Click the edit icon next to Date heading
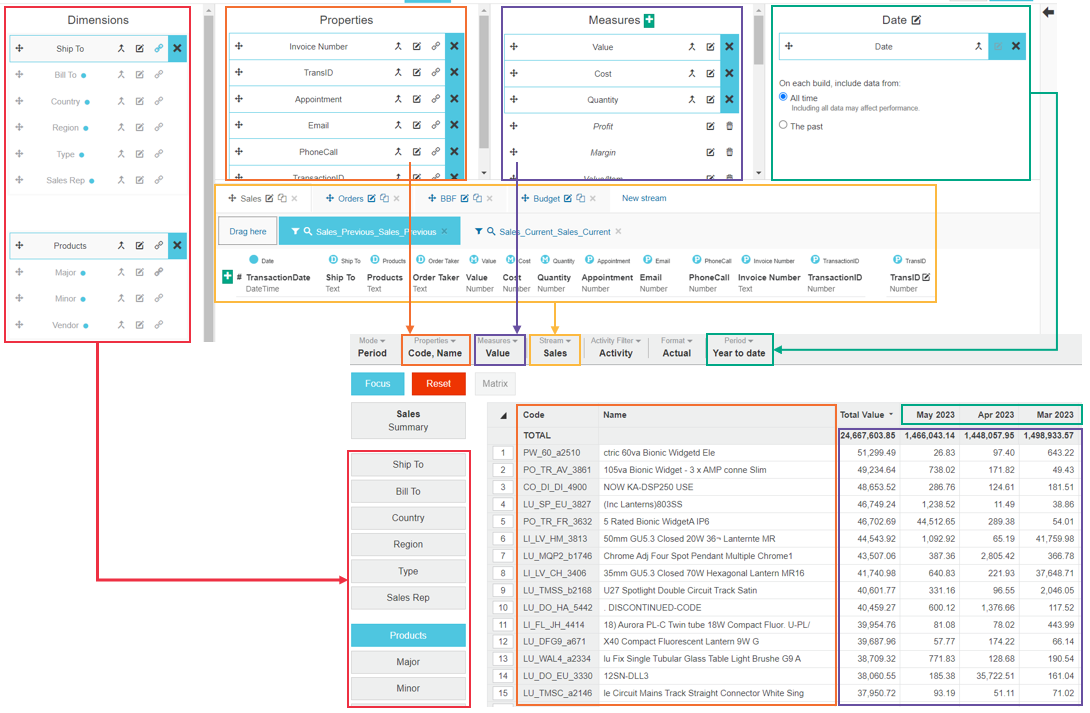This screenshot has width=1090, height=713. tap(916, 20)
